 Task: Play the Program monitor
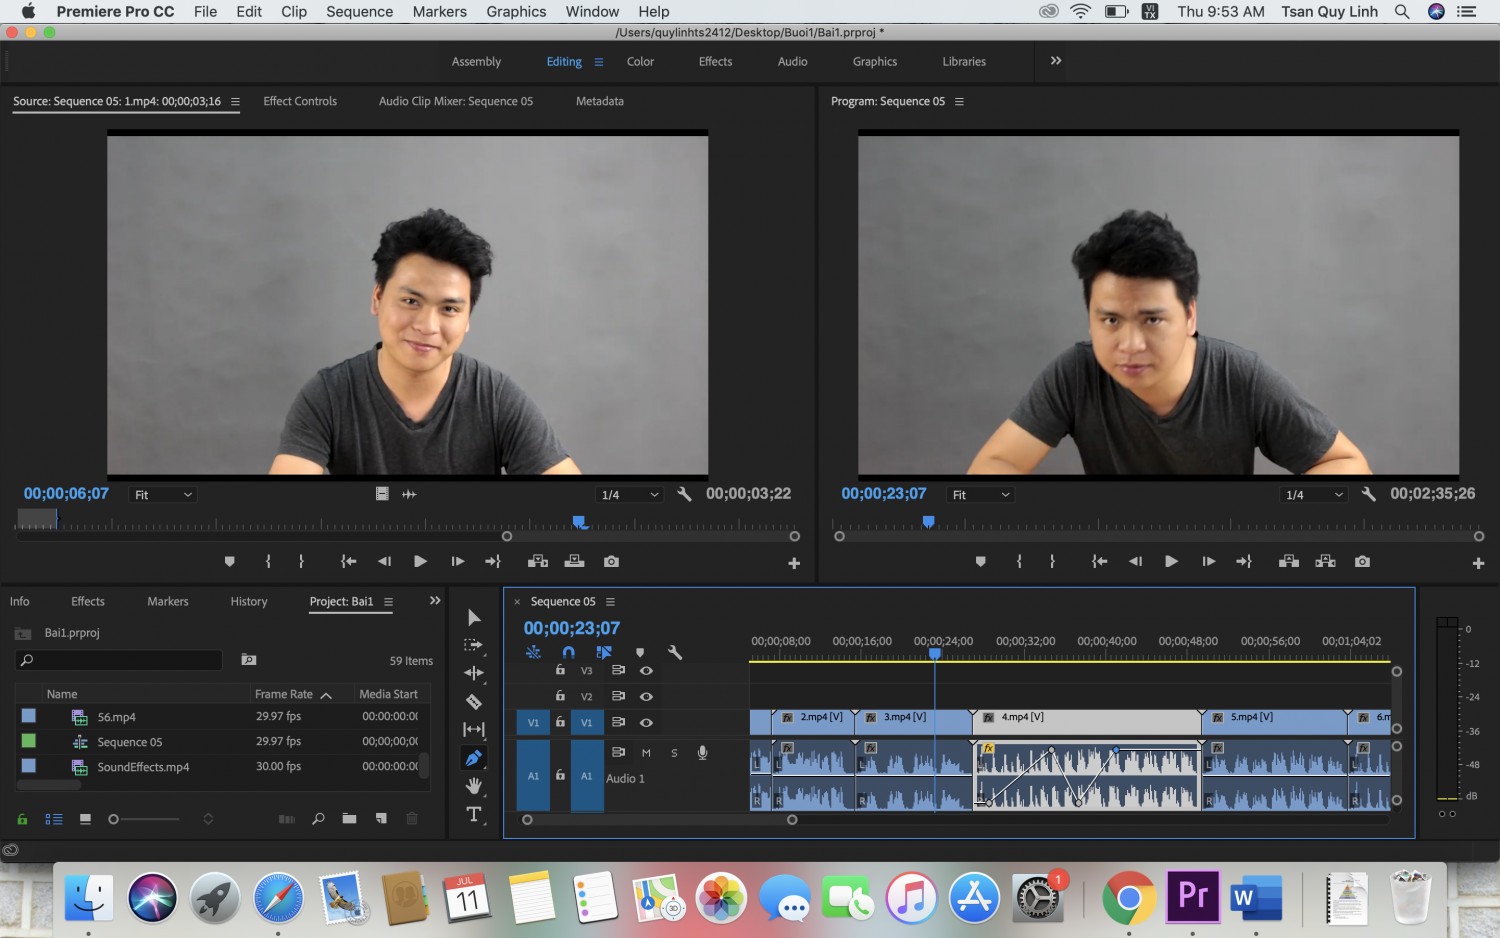click(1171, 562)
